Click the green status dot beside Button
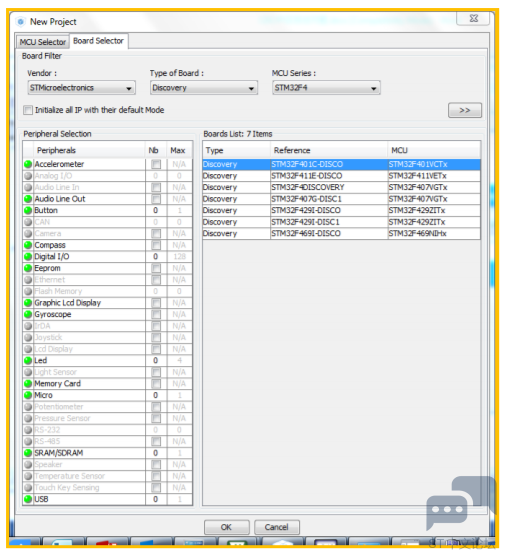 pyautogui.click(x=28, y=210)
